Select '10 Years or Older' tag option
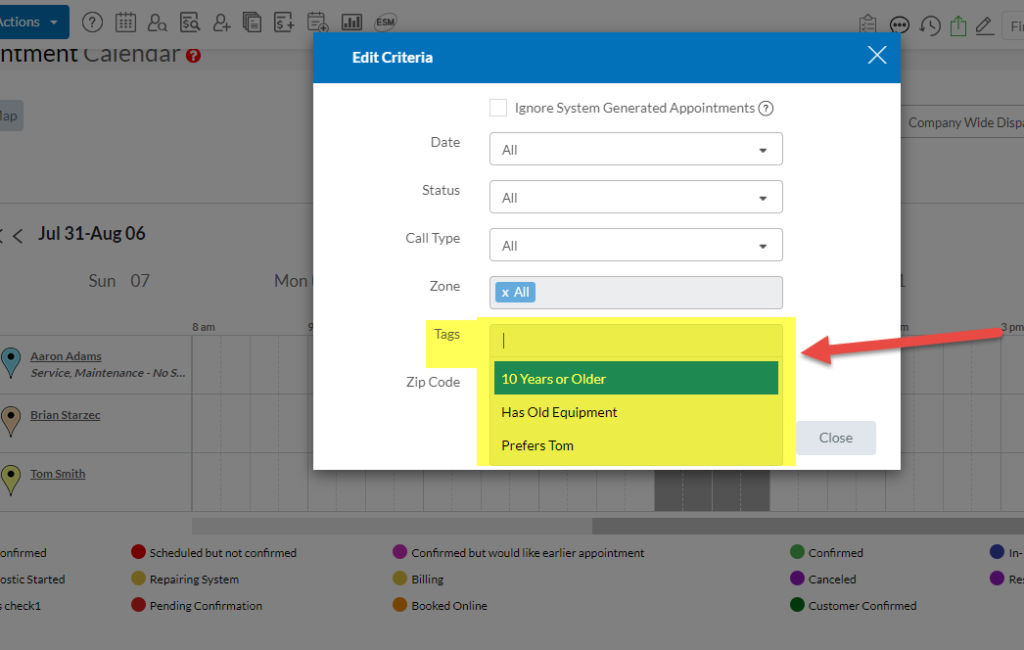This screenshot has width=1024, height=650. coord(635,379)
